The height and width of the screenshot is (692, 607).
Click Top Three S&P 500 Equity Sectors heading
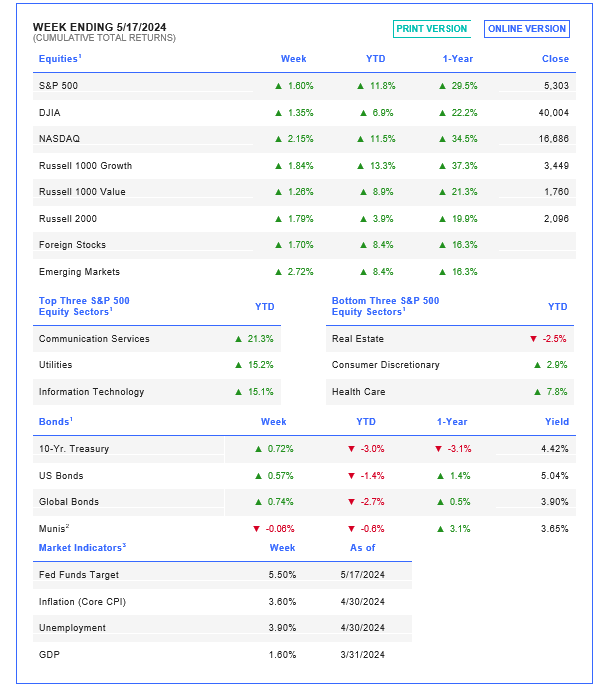(84, 306)
